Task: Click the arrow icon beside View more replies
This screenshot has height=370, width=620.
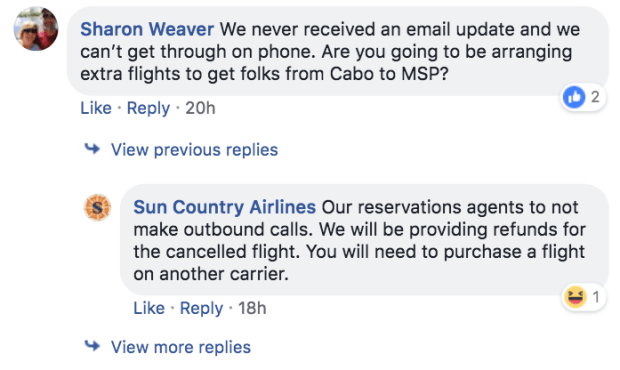Action: (x=92, y=346)
